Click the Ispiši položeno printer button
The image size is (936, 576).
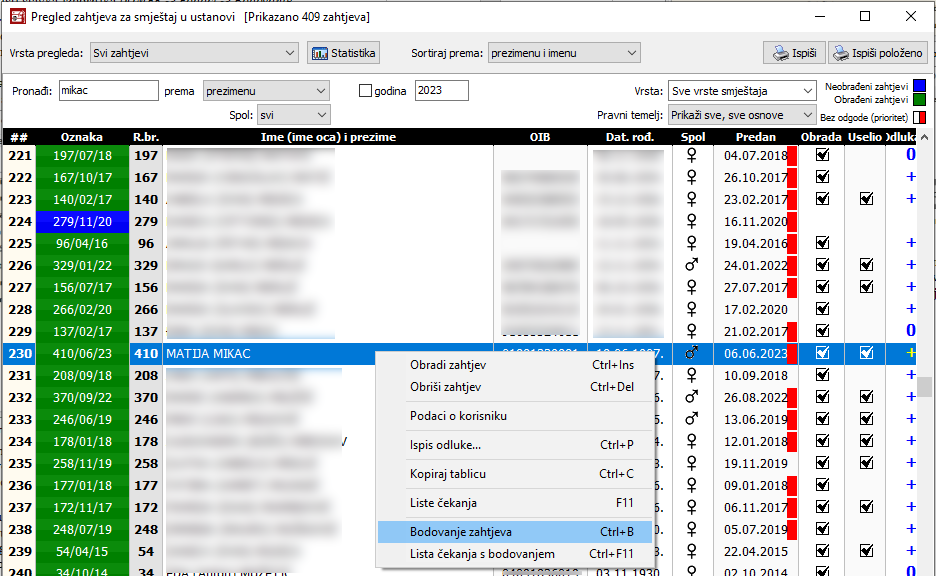coord(878,53)
